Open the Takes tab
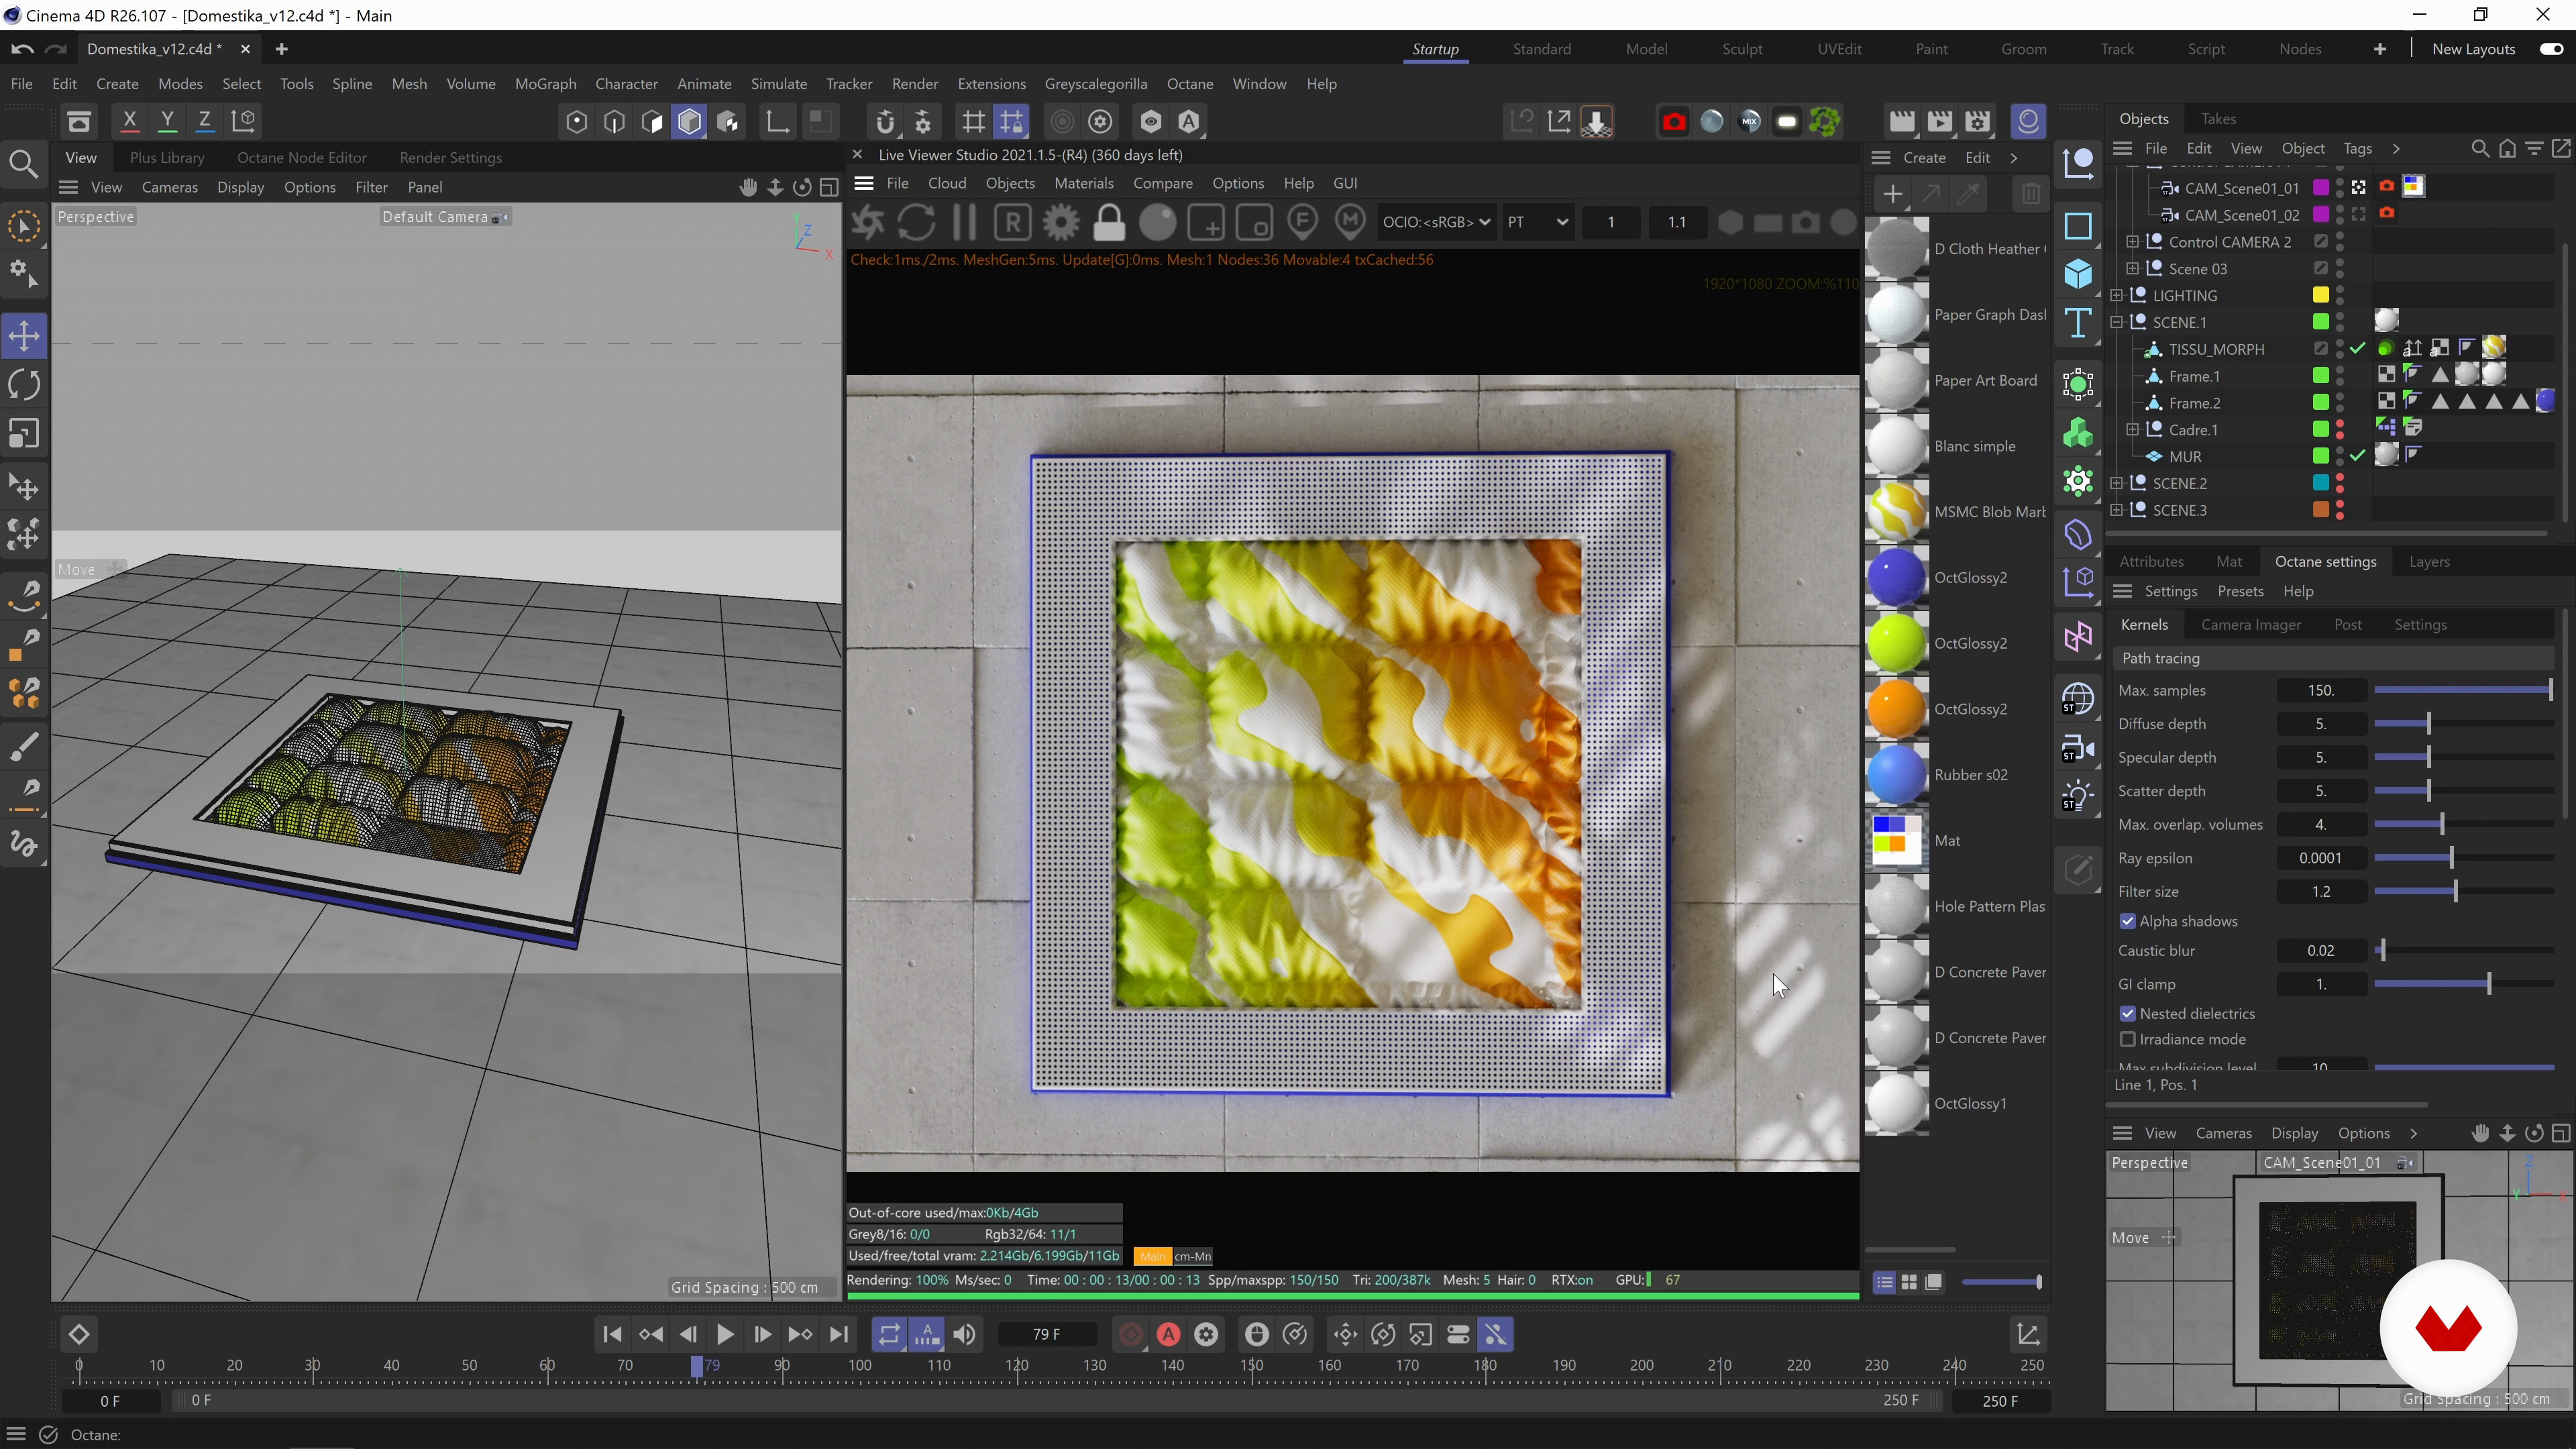 [x=2218, y=118]
